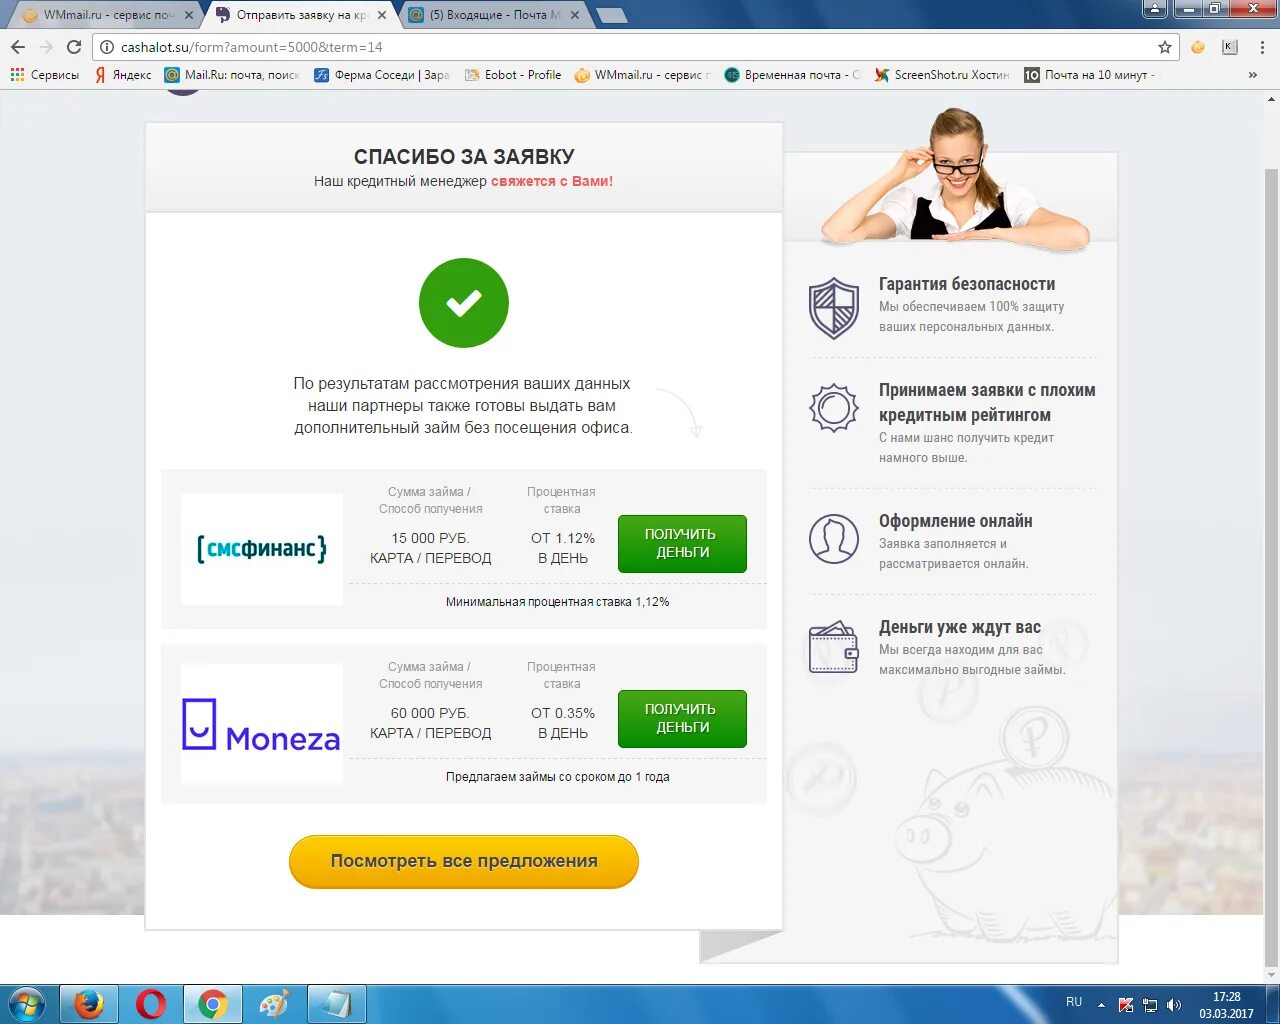Close the Входящие mail tab
The width and height of the screenshot is (1280, 1024).
coord(575,15)
